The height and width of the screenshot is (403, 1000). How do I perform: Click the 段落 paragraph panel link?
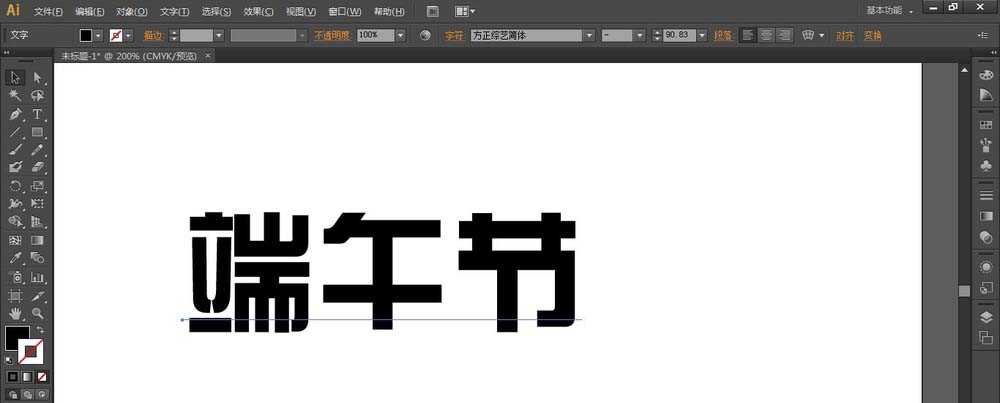coord(722,35)
